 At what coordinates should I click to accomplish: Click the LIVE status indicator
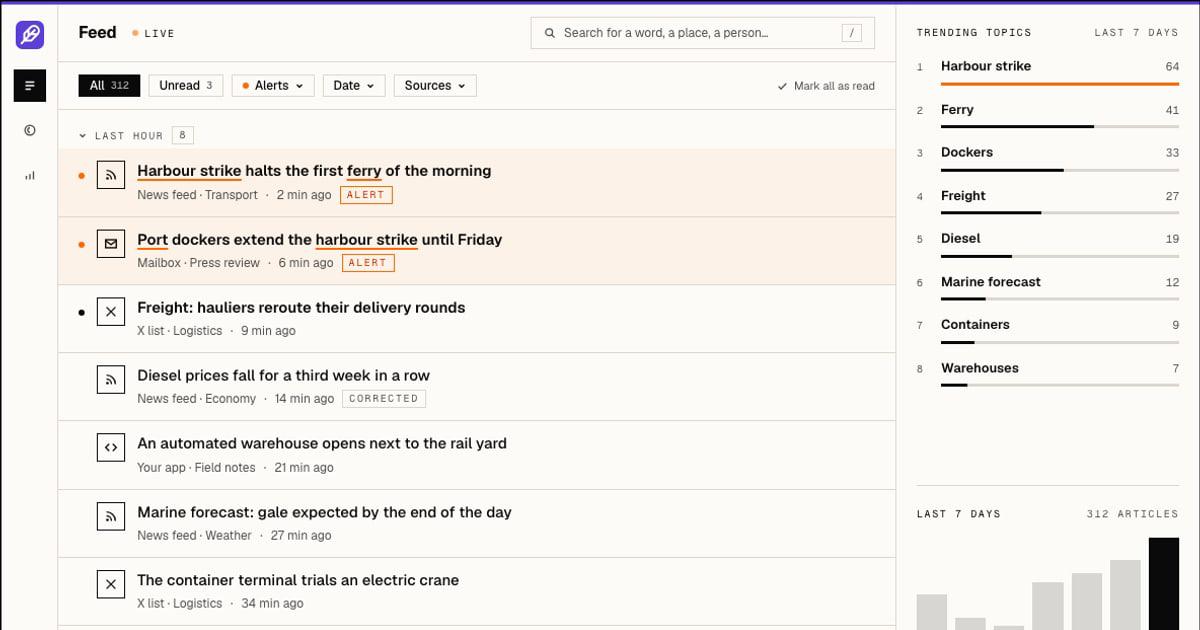(153, 33)
